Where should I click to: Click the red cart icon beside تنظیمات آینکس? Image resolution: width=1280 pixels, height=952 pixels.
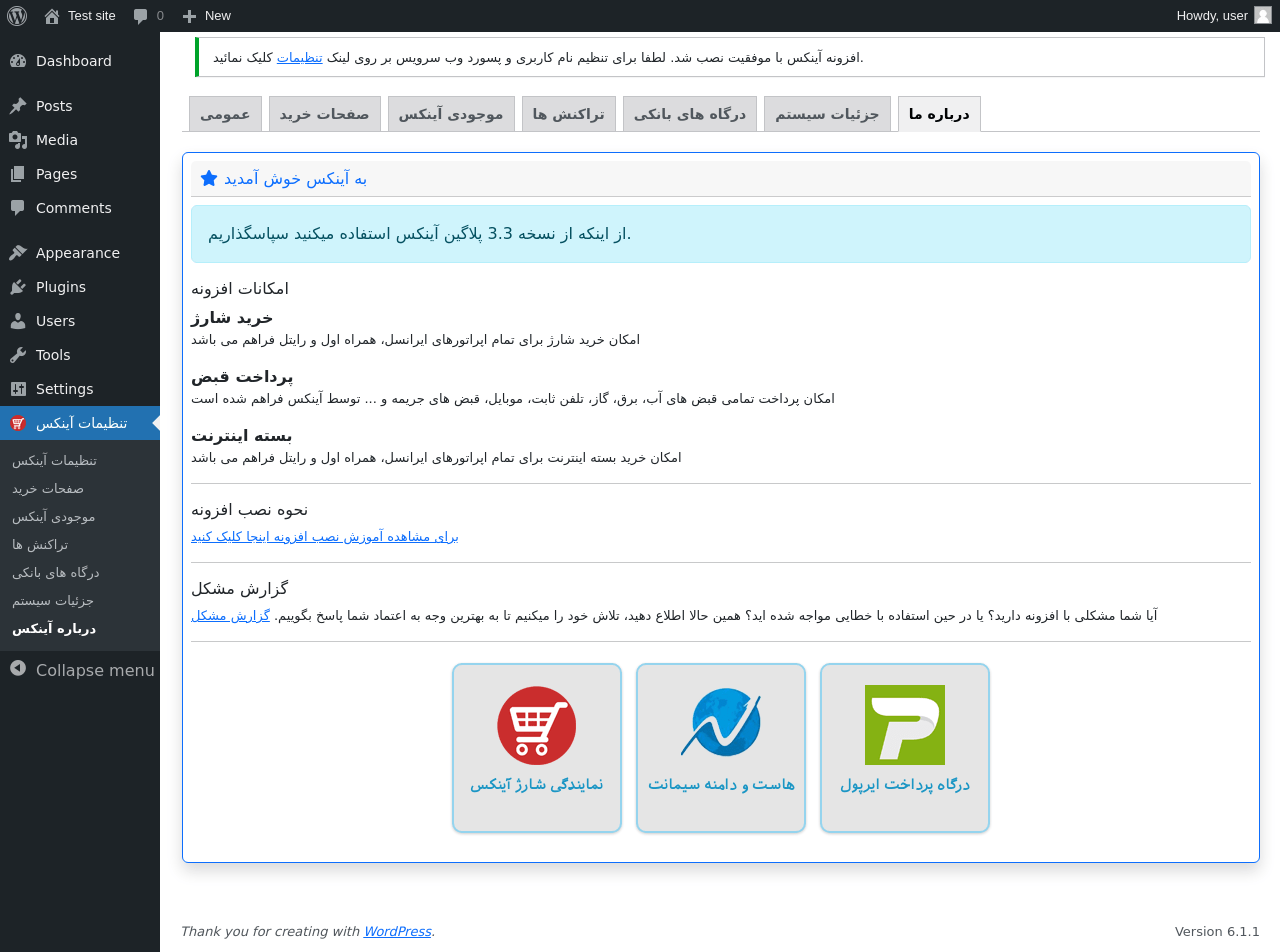click(x=18, y=423)
